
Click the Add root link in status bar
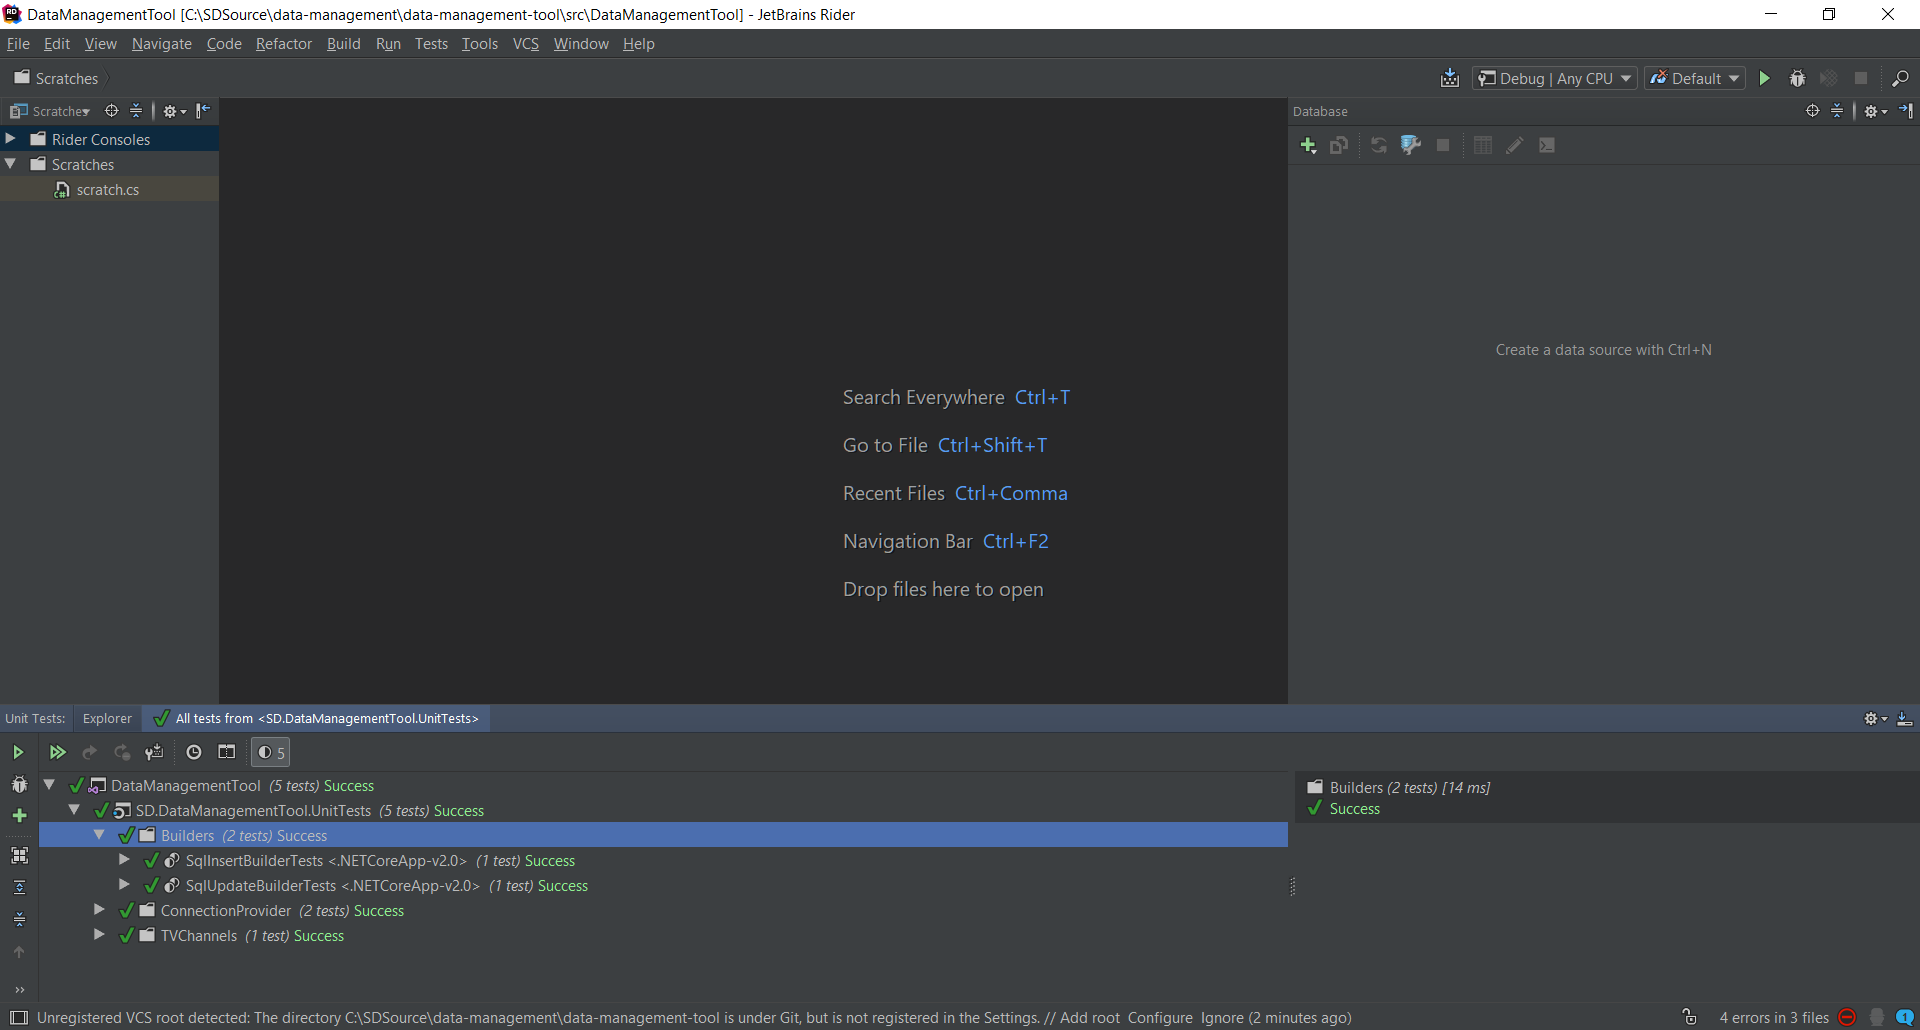pyautogui.click(x=1090, y=1018)
